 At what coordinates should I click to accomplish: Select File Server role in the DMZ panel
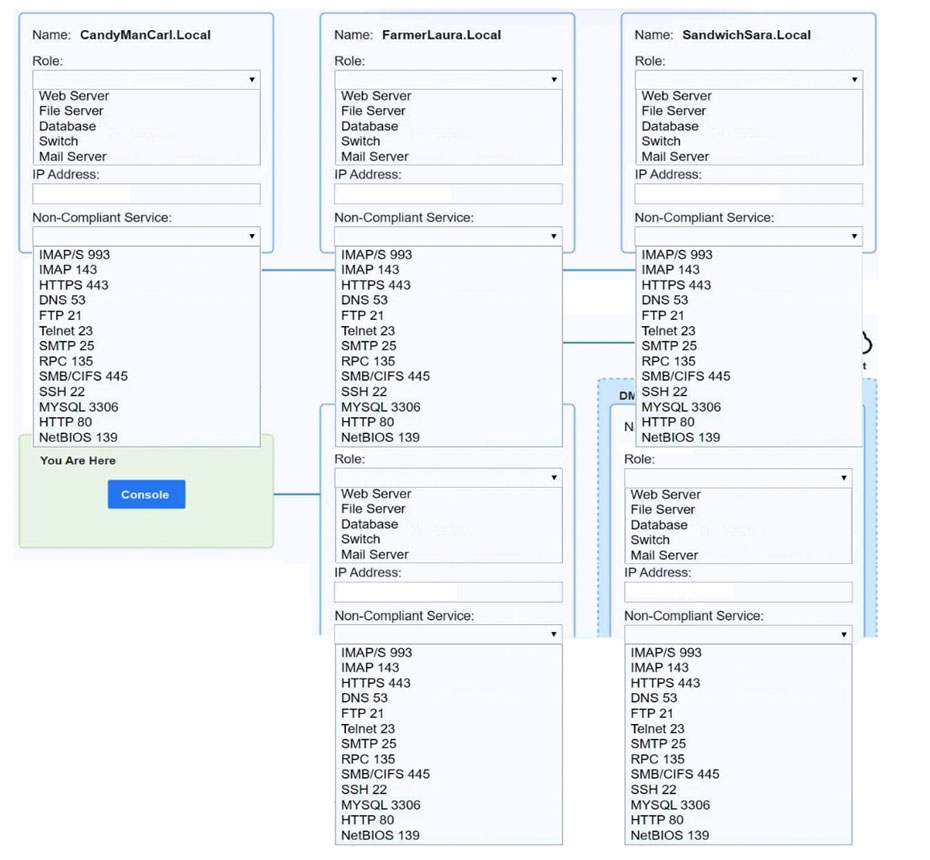coord(662,510)
